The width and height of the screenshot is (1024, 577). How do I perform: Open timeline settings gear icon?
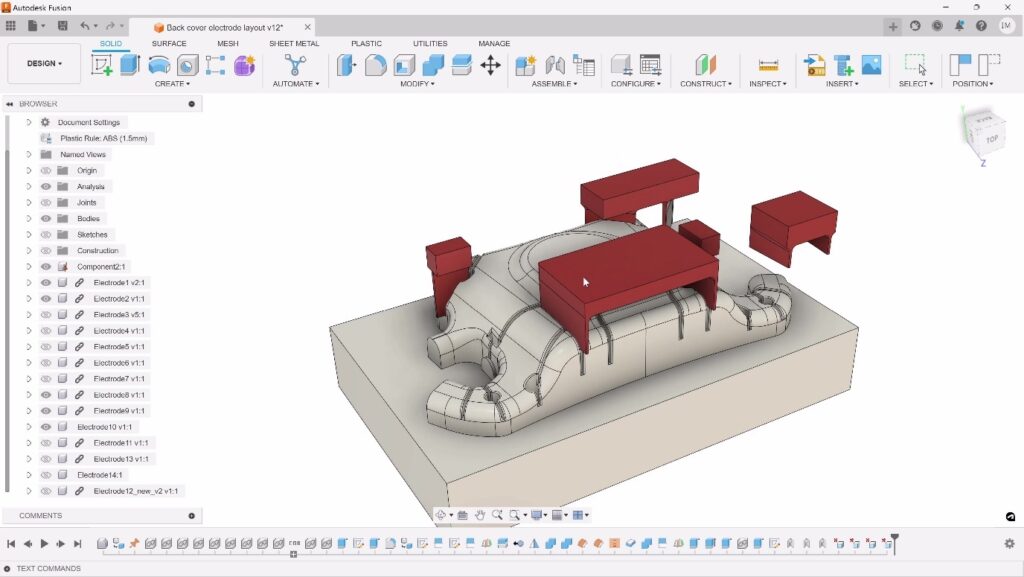click(1009, 544)
